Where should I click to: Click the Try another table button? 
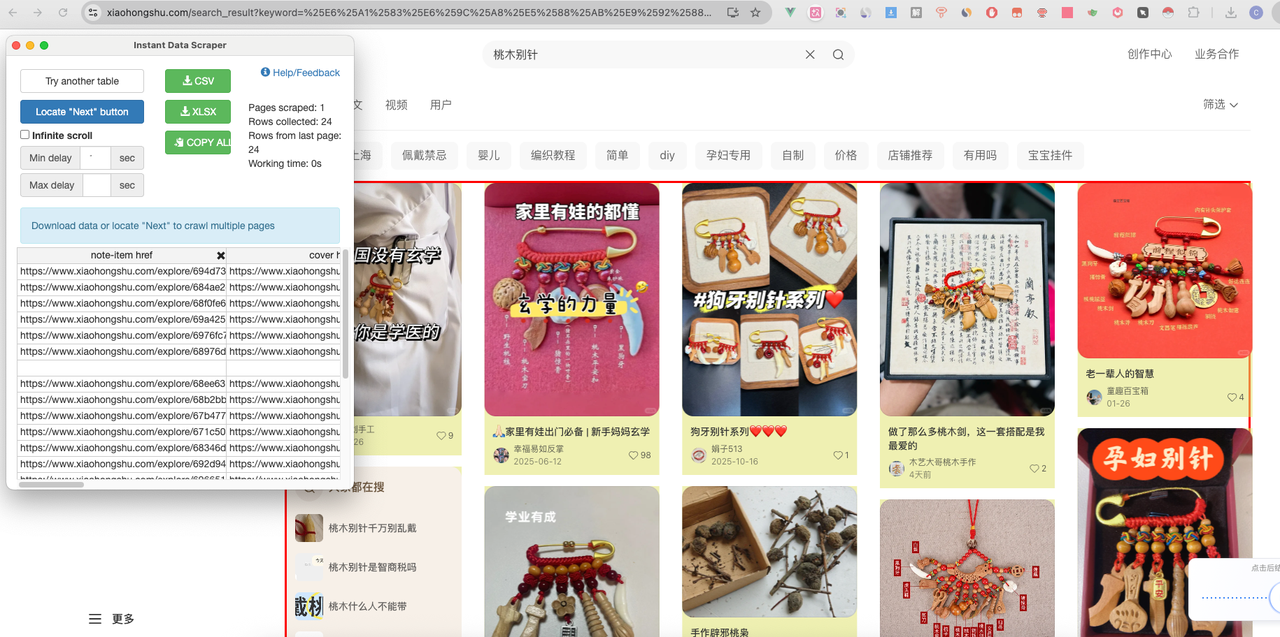(x=82, y=81)
